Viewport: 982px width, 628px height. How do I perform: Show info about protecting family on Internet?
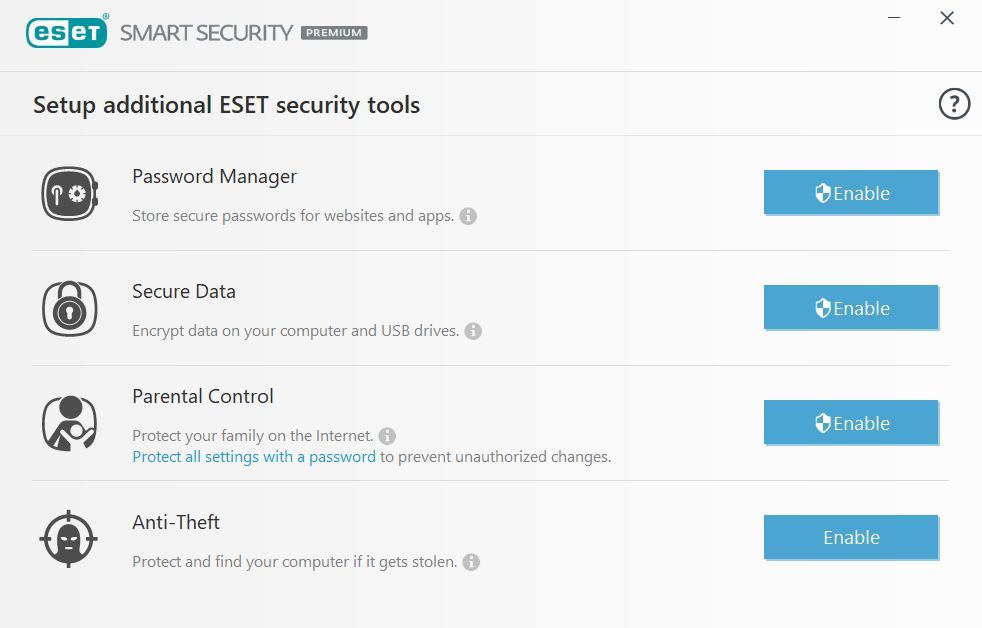[387, 435]
